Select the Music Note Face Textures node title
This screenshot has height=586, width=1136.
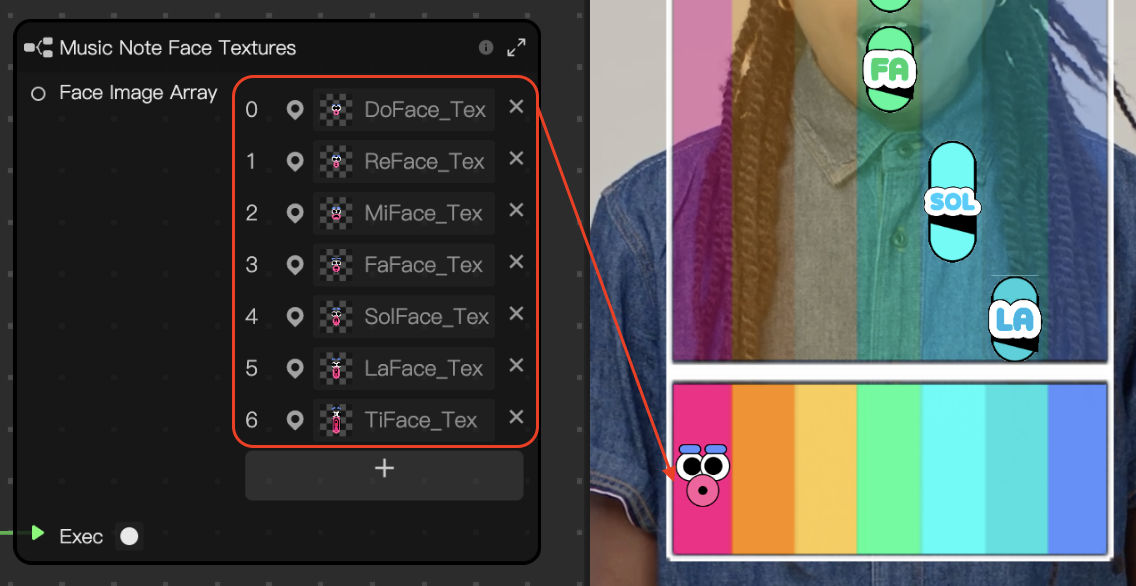click(178, 48)
